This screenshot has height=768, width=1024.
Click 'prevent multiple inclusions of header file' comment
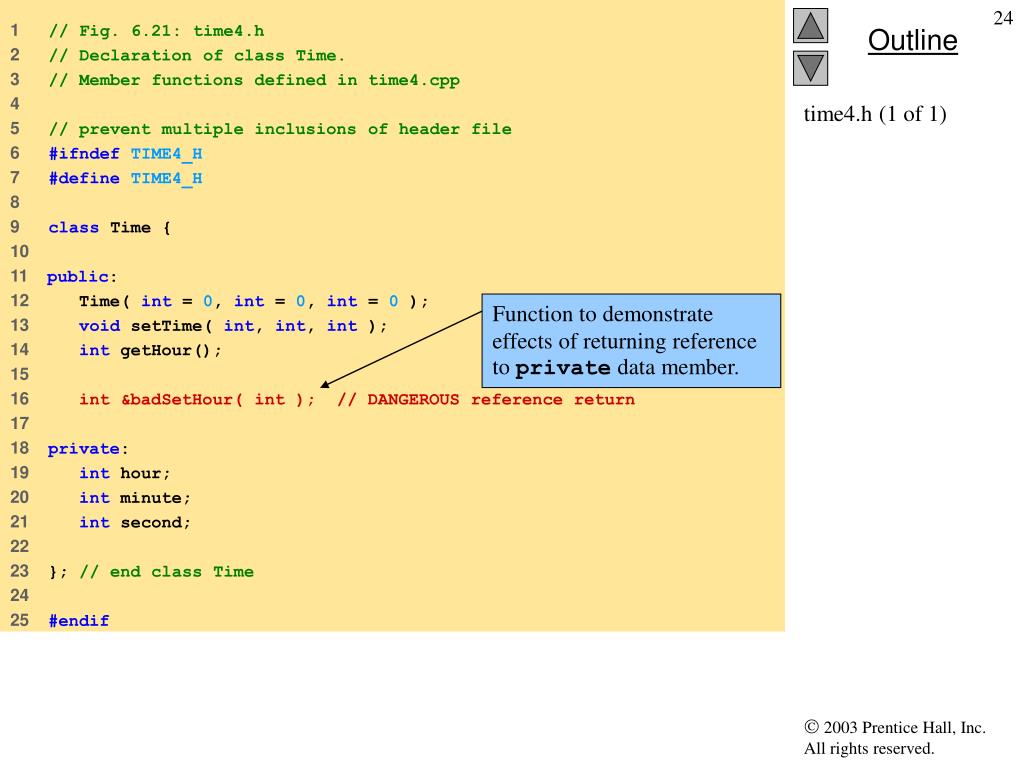(x=295, y=129)
